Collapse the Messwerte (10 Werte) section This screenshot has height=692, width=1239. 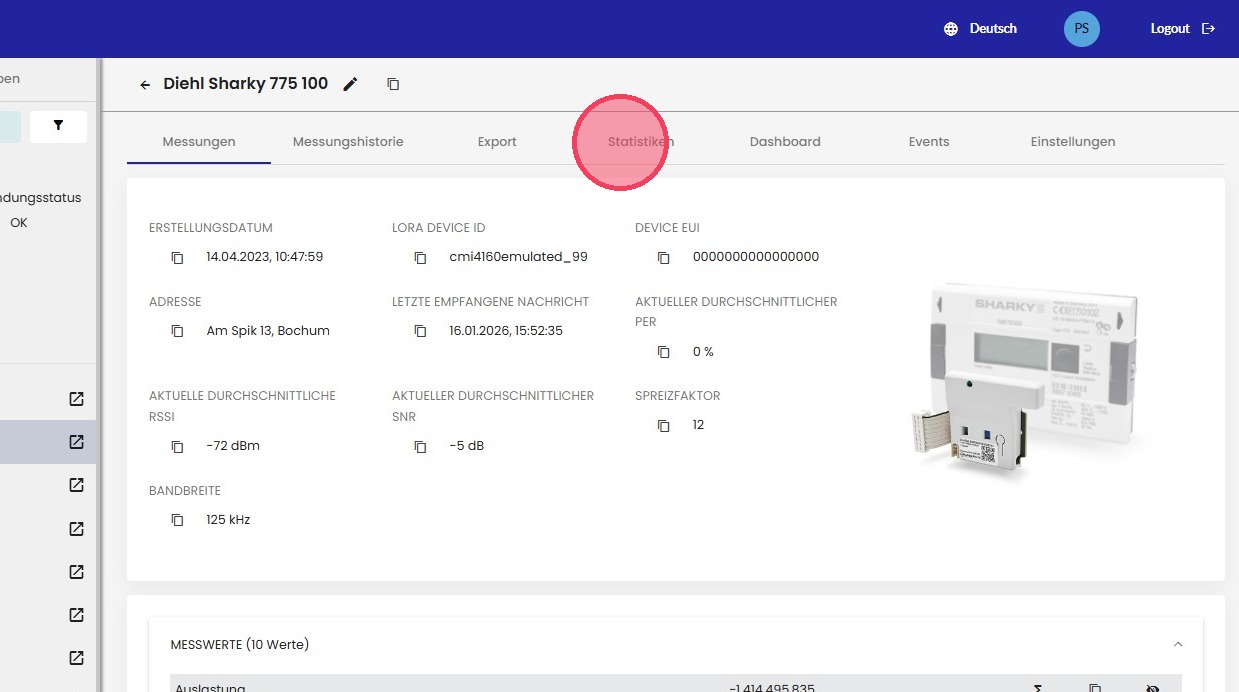1178,644
